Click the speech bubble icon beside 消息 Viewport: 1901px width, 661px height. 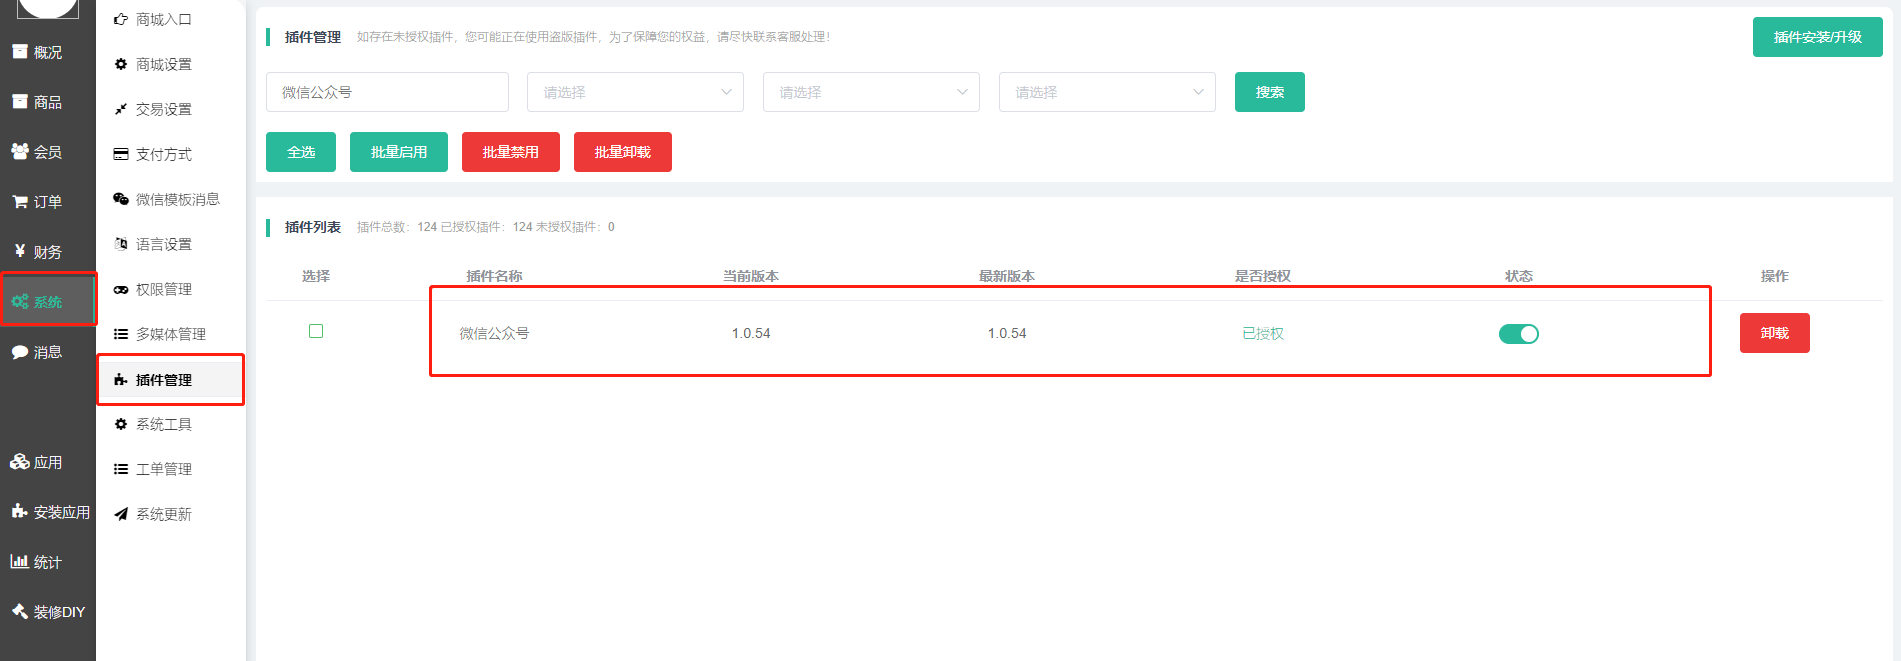[19, 352]
